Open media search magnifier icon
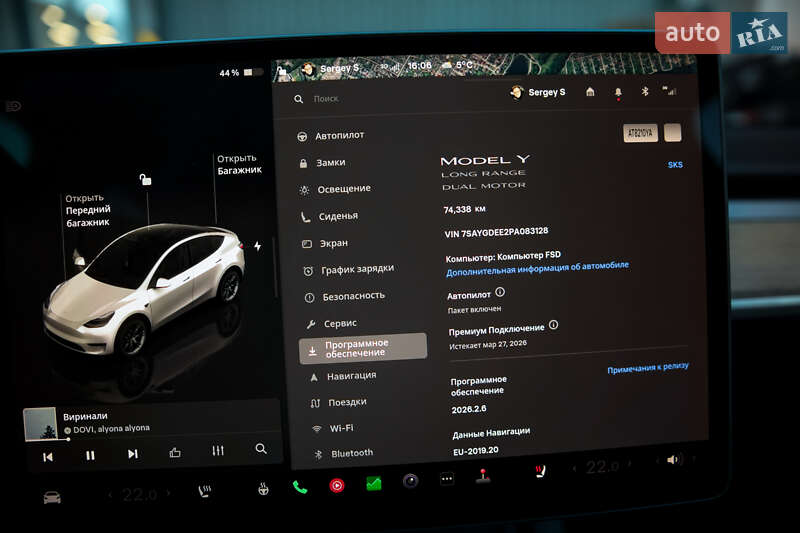This screenshot has width=800, height=533. tap(261, 449)
